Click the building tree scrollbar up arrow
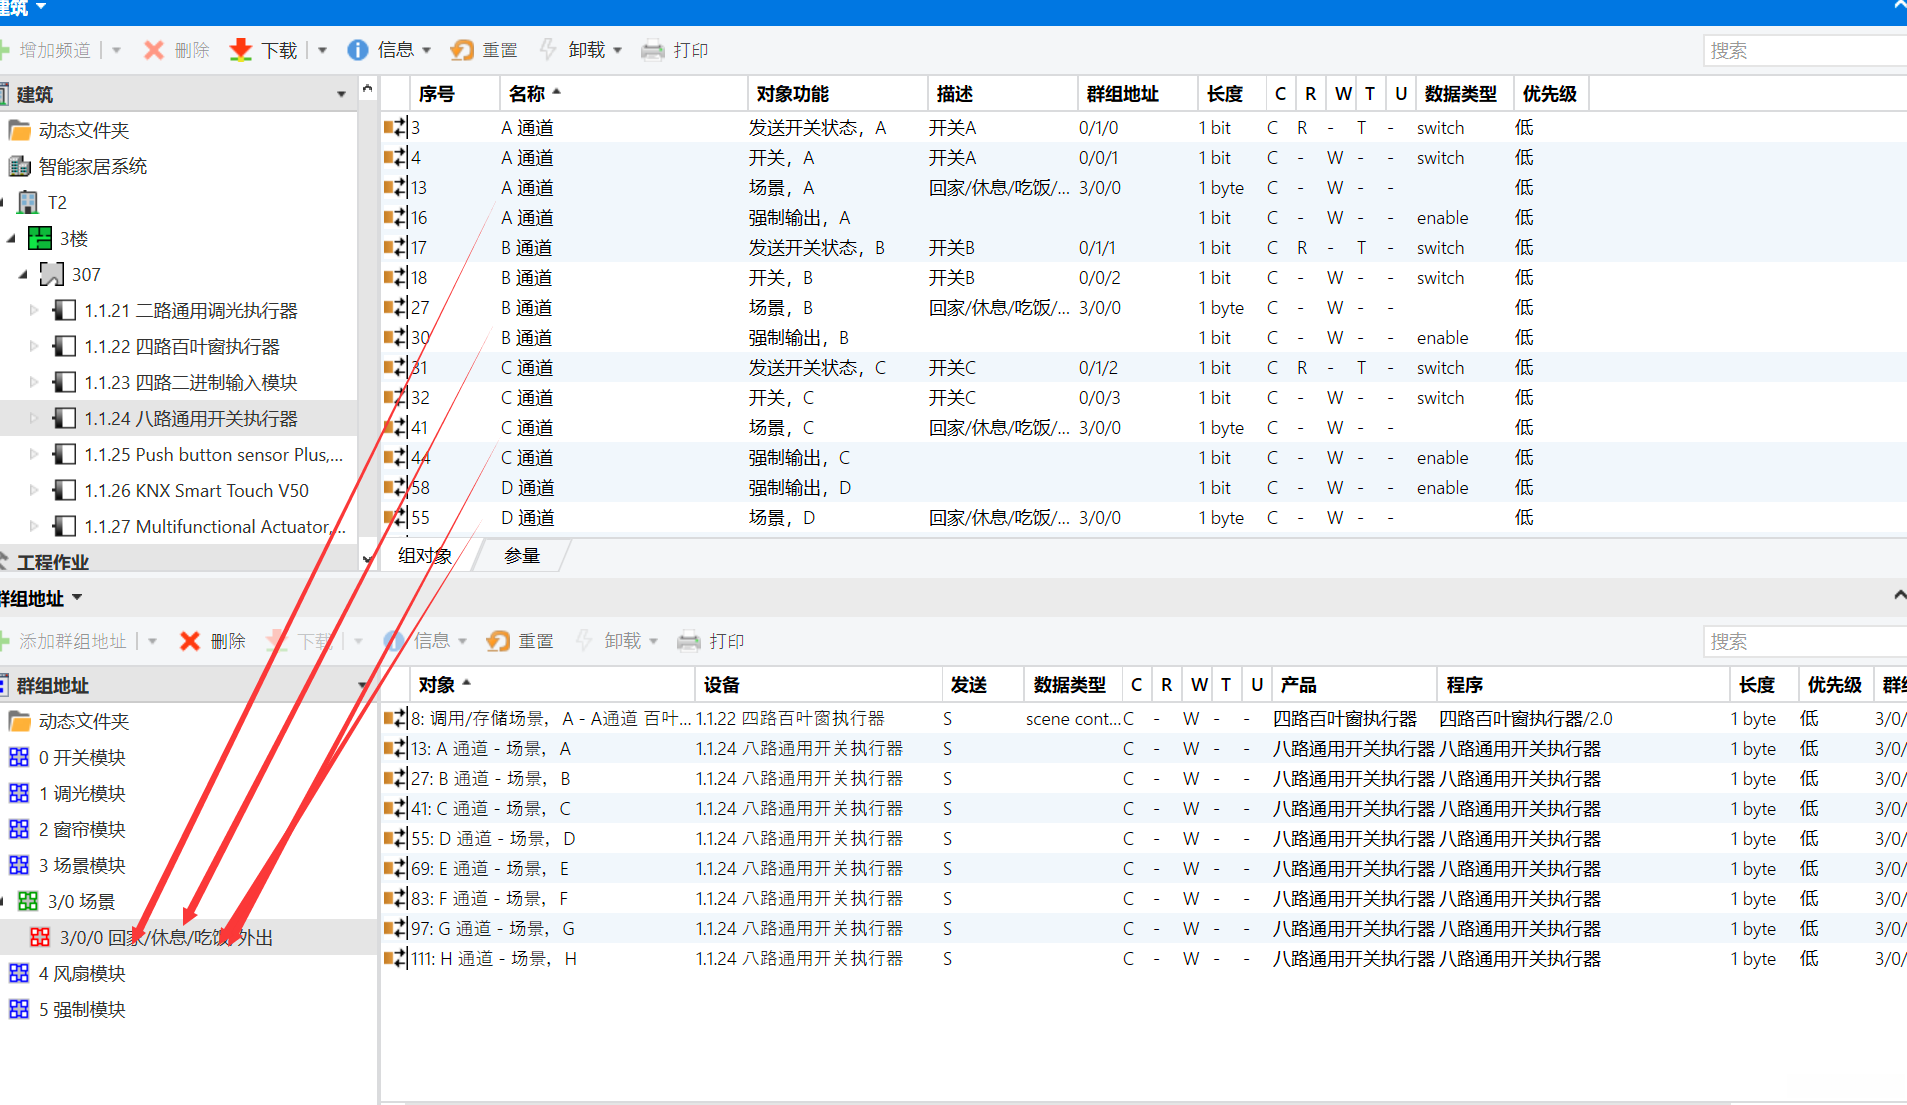Image resolution: width=1907 pixels, height=1105 pixels. point(367,89)
